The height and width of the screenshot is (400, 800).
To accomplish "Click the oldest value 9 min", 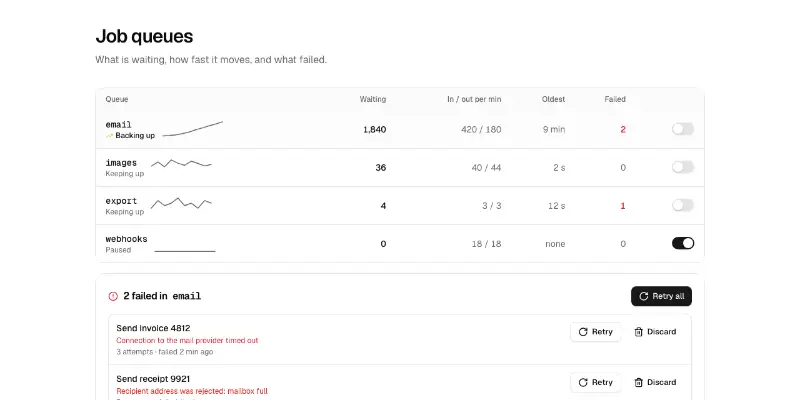I will pos(554,130).
